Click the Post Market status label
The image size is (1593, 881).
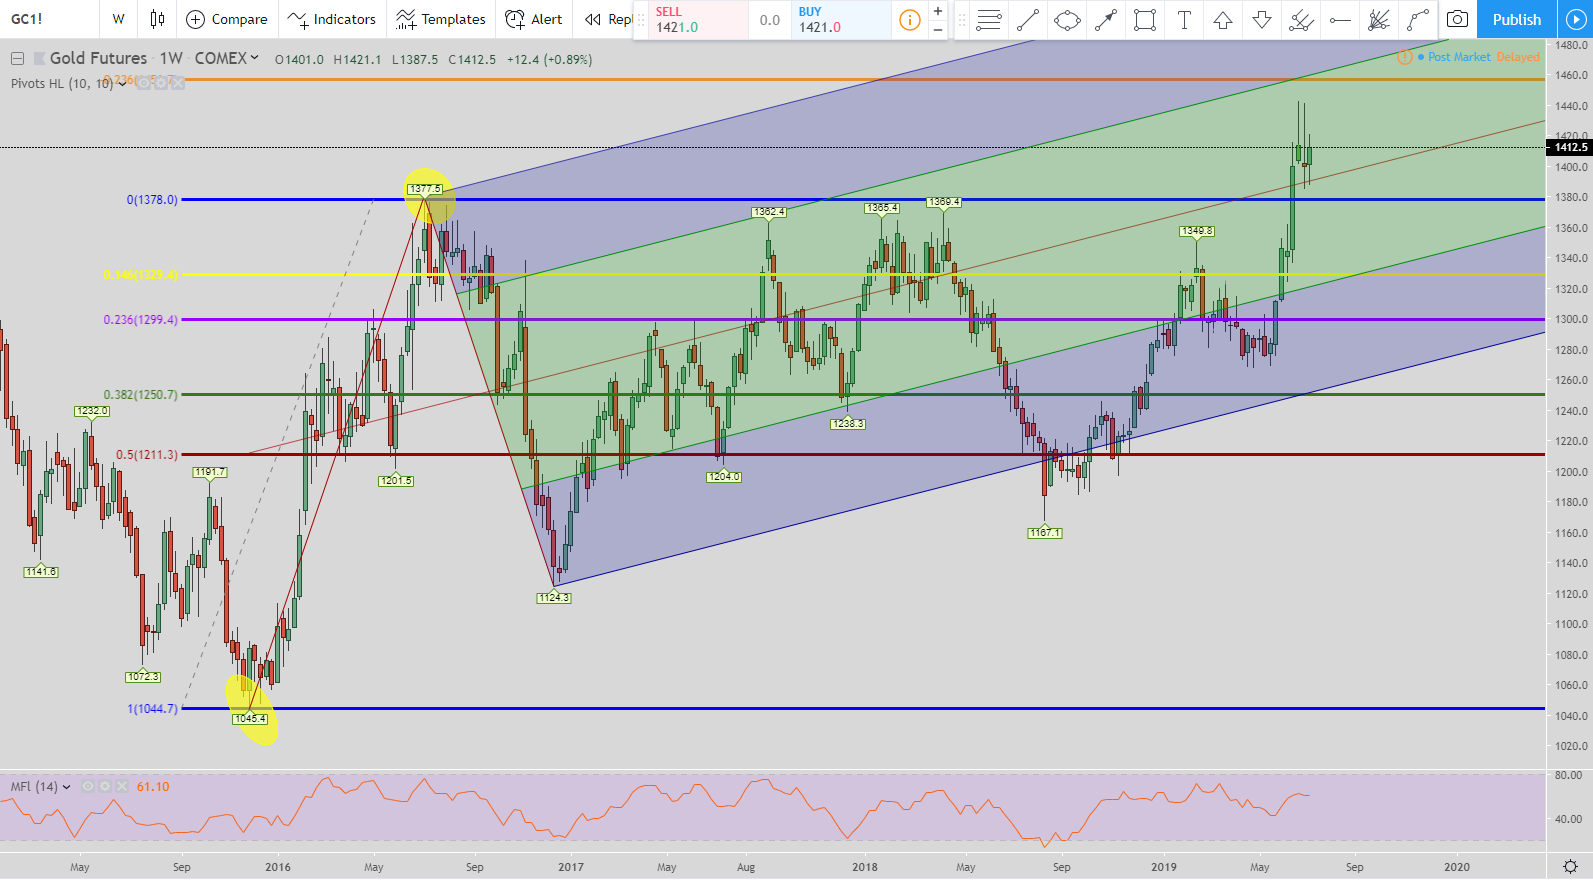click(x=1459, y=57)
